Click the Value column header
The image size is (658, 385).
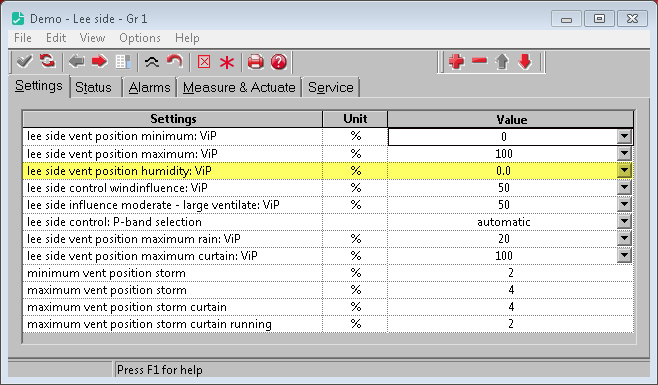pyautogui.click(x=511, y=120)
